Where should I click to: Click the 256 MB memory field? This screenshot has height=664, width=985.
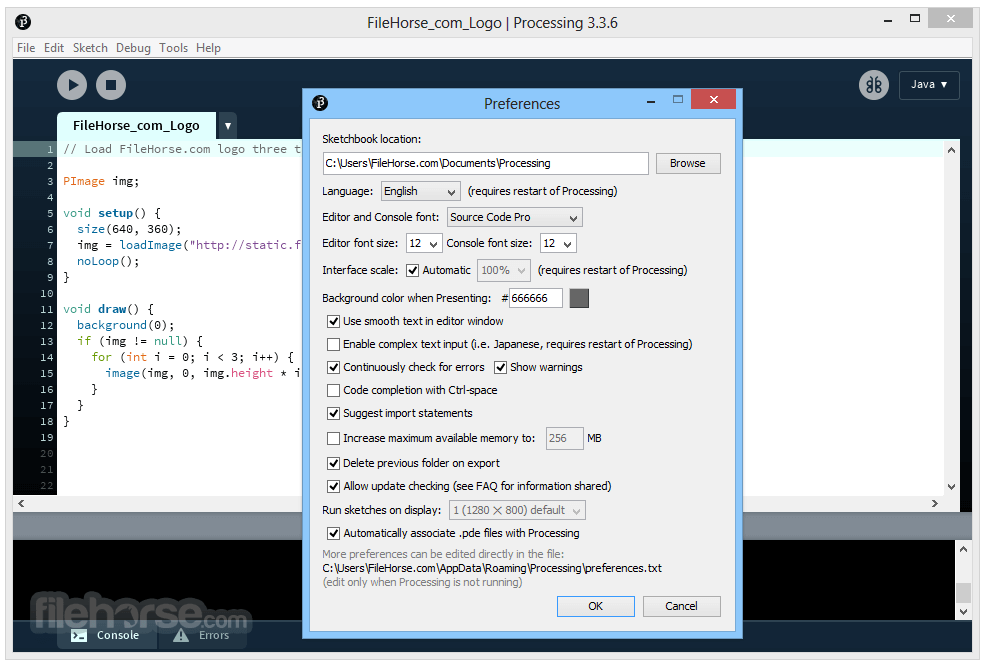(564, 438)
